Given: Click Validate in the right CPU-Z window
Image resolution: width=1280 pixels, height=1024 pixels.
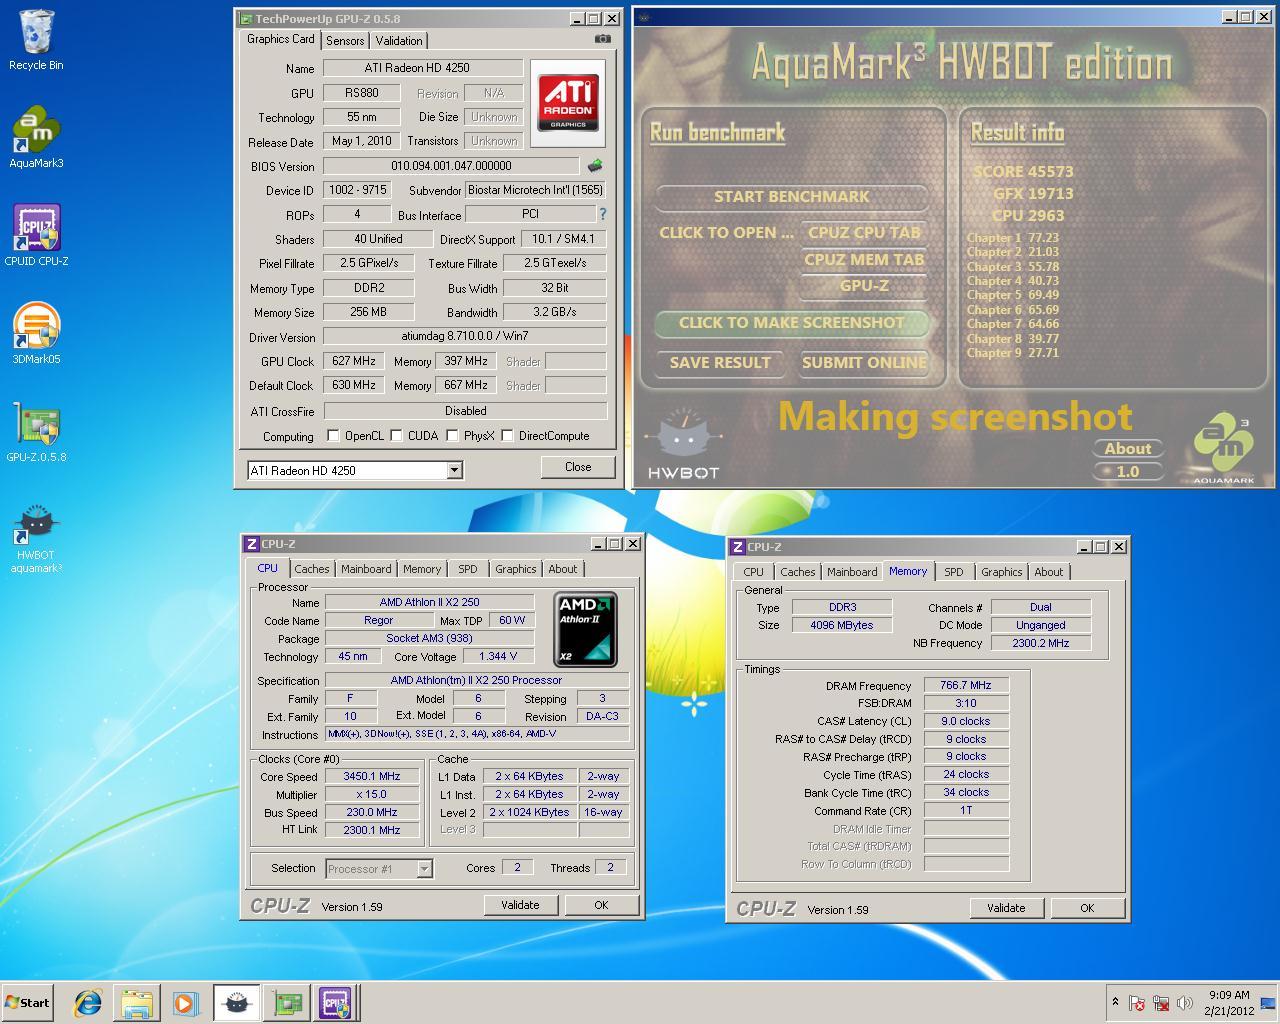Looking at the screenshot, I should [1006, 908].
